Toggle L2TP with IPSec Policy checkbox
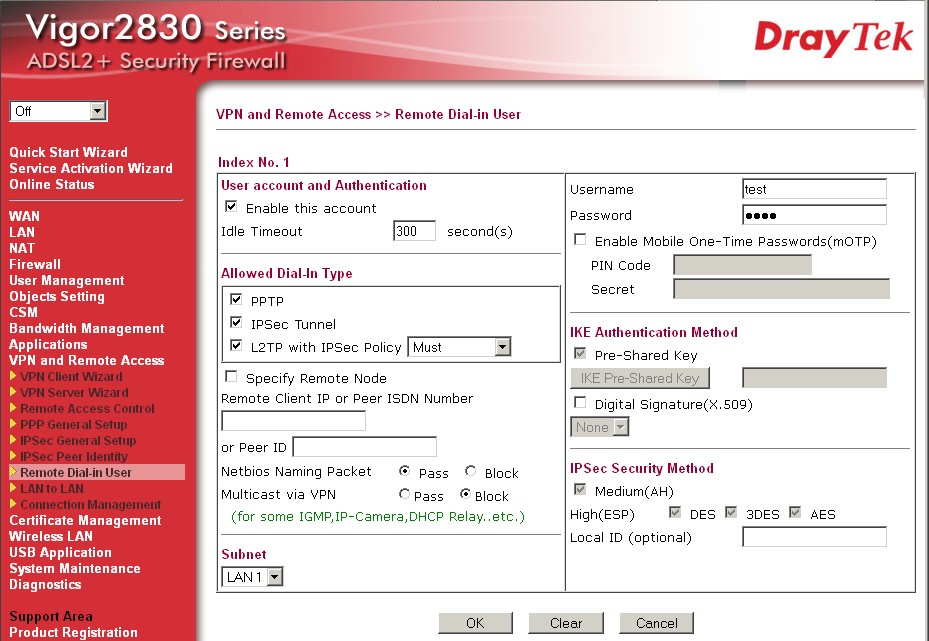 click(x=236, y=345)
